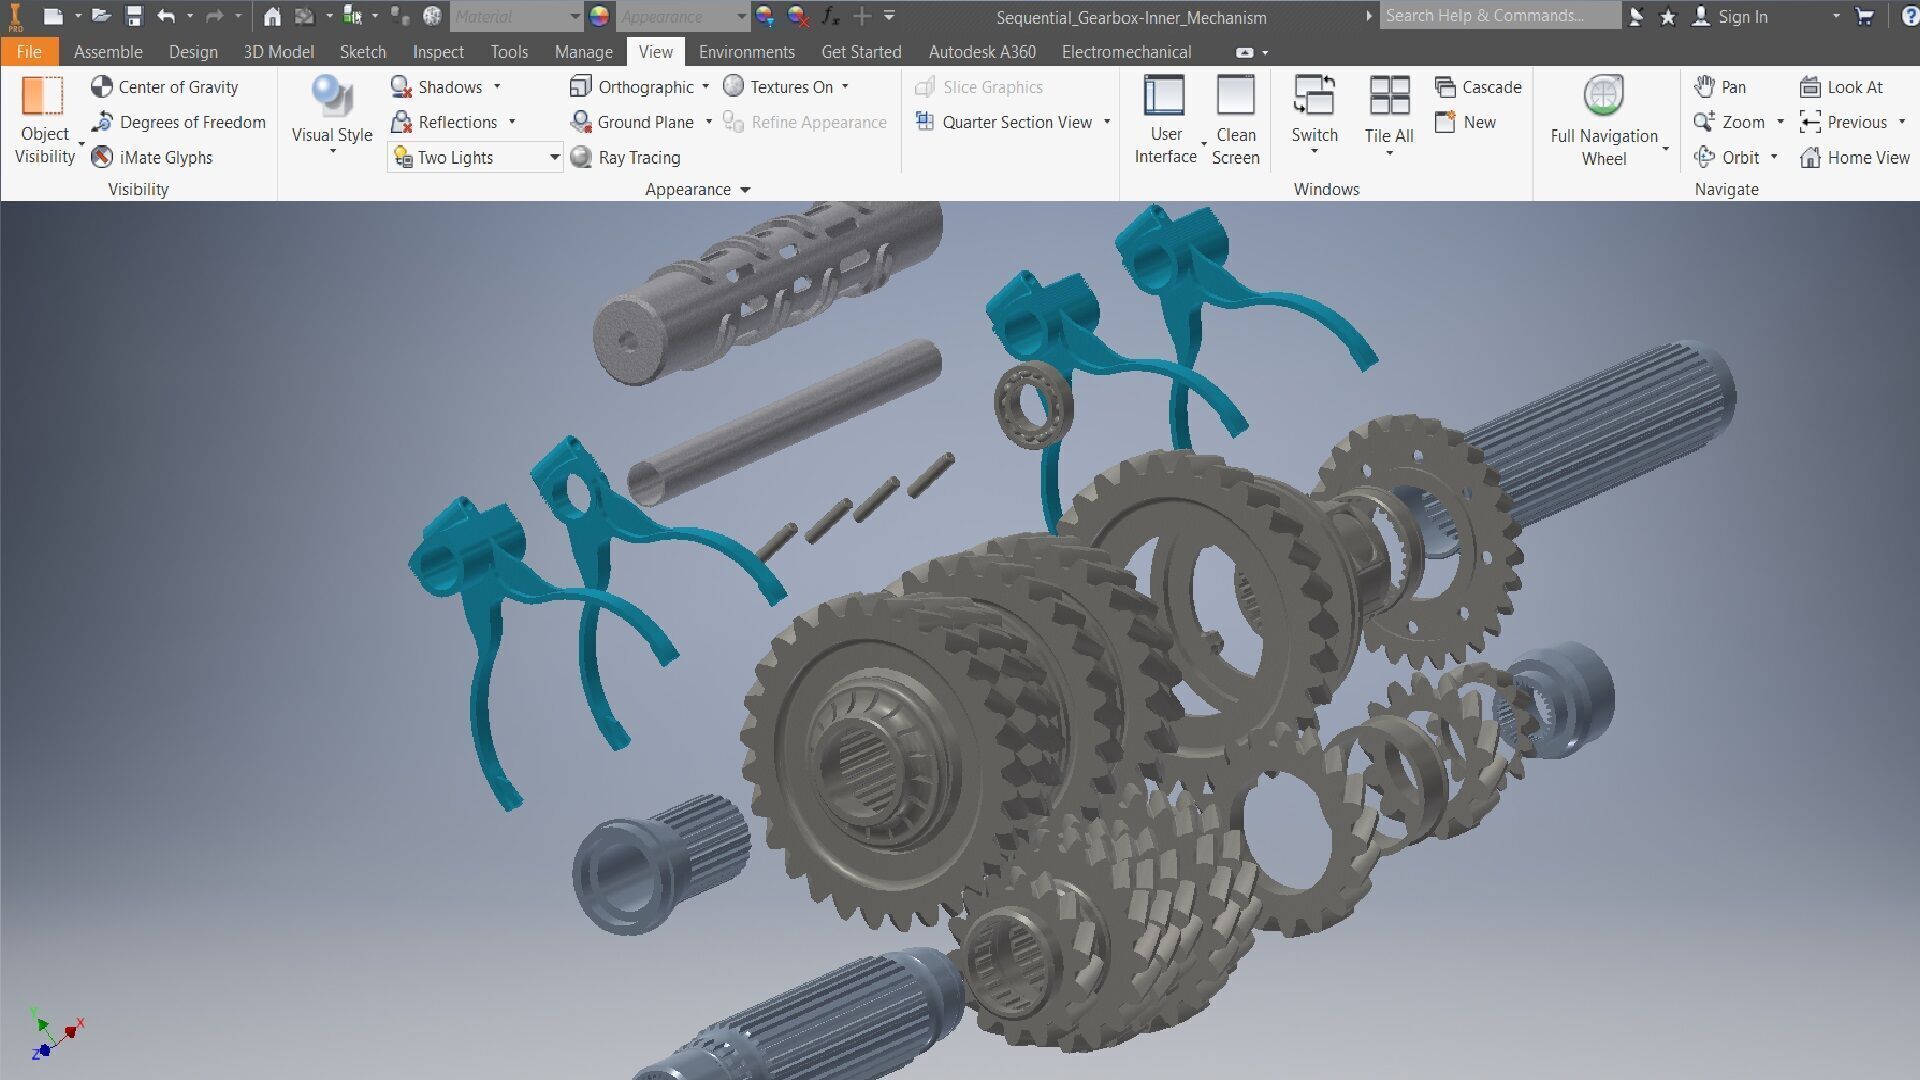The image size is (1920, 1080).
Task: Activate the Zoom tool
Action: (x=1729, y=122)
